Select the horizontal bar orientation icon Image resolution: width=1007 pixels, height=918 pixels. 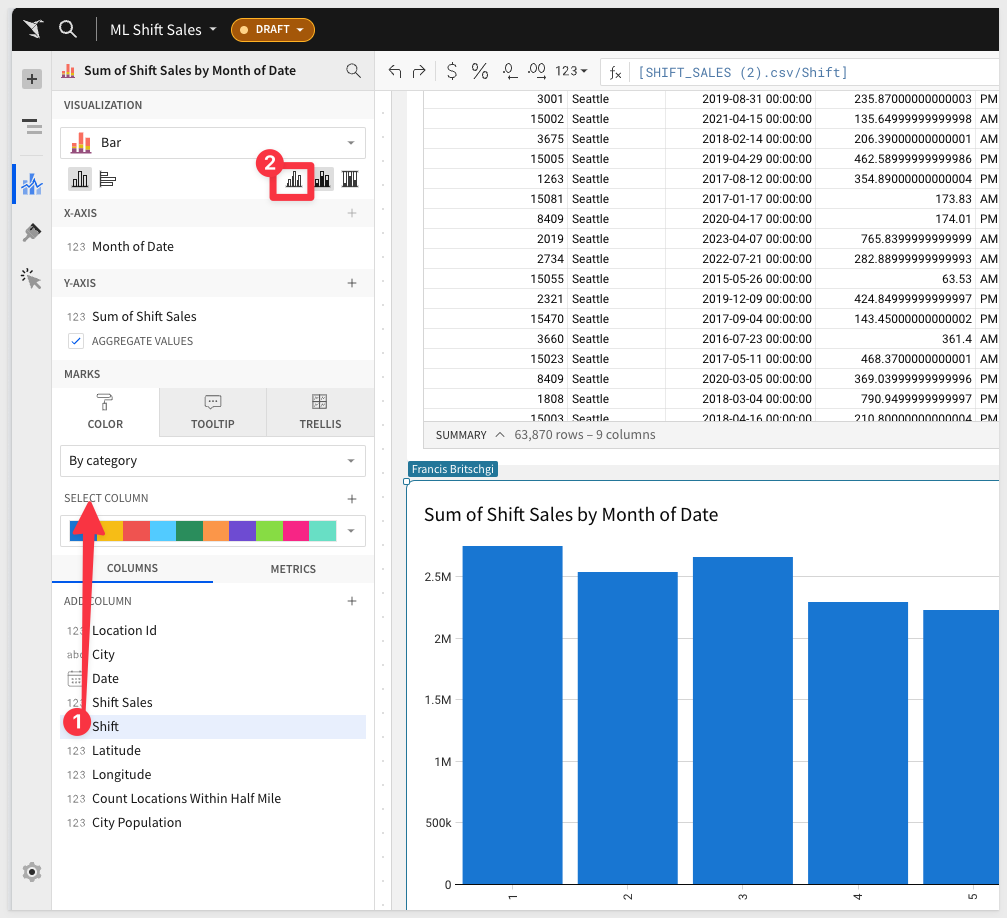click(x=108, y=180)
